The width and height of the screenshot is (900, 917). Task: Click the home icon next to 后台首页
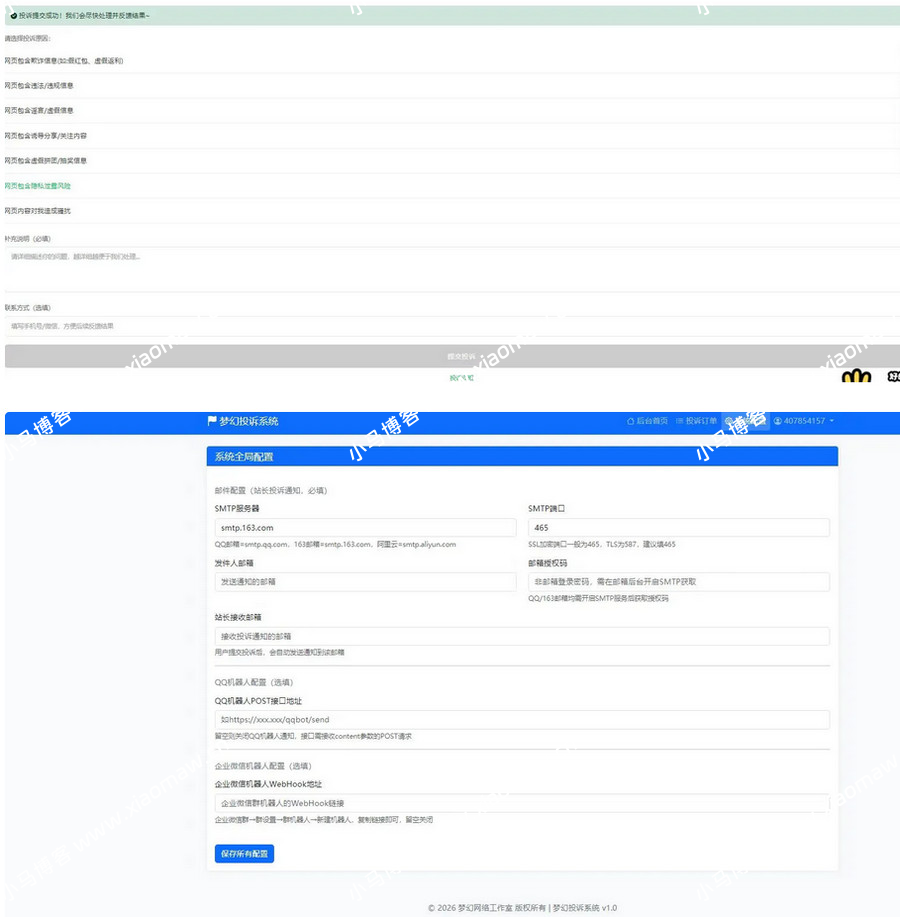(630, 421)
